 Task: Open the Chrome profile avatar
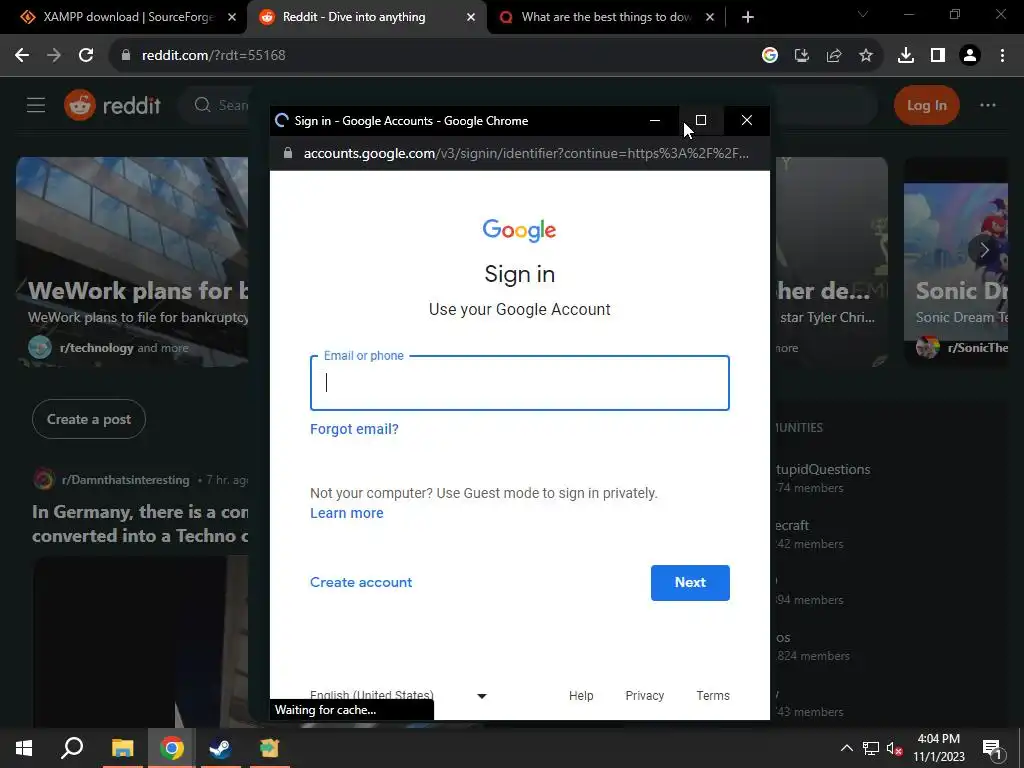(x=970, y=56)
